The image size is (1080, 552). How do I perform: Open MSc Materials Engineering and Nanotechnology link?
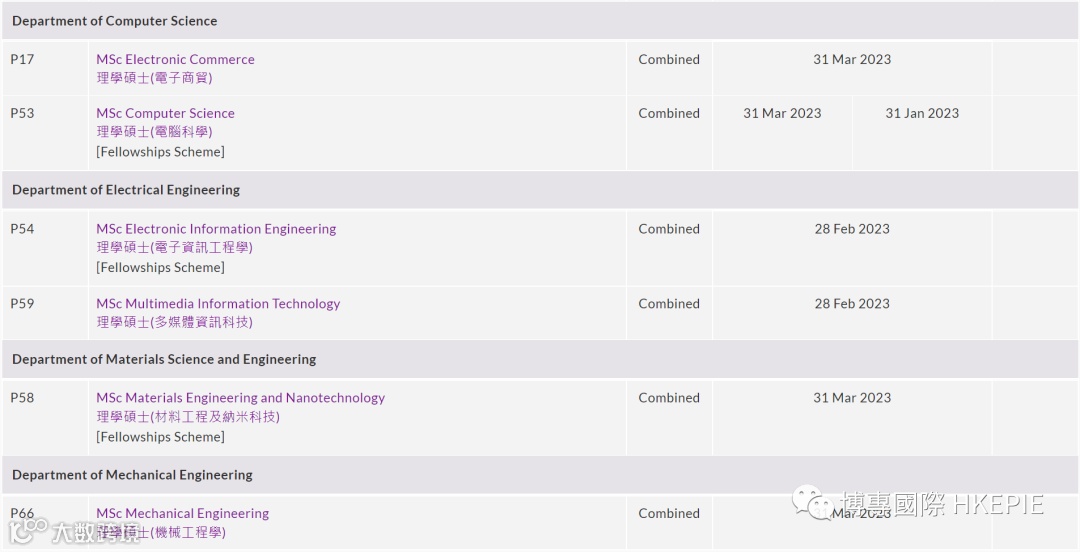(240, 398)
